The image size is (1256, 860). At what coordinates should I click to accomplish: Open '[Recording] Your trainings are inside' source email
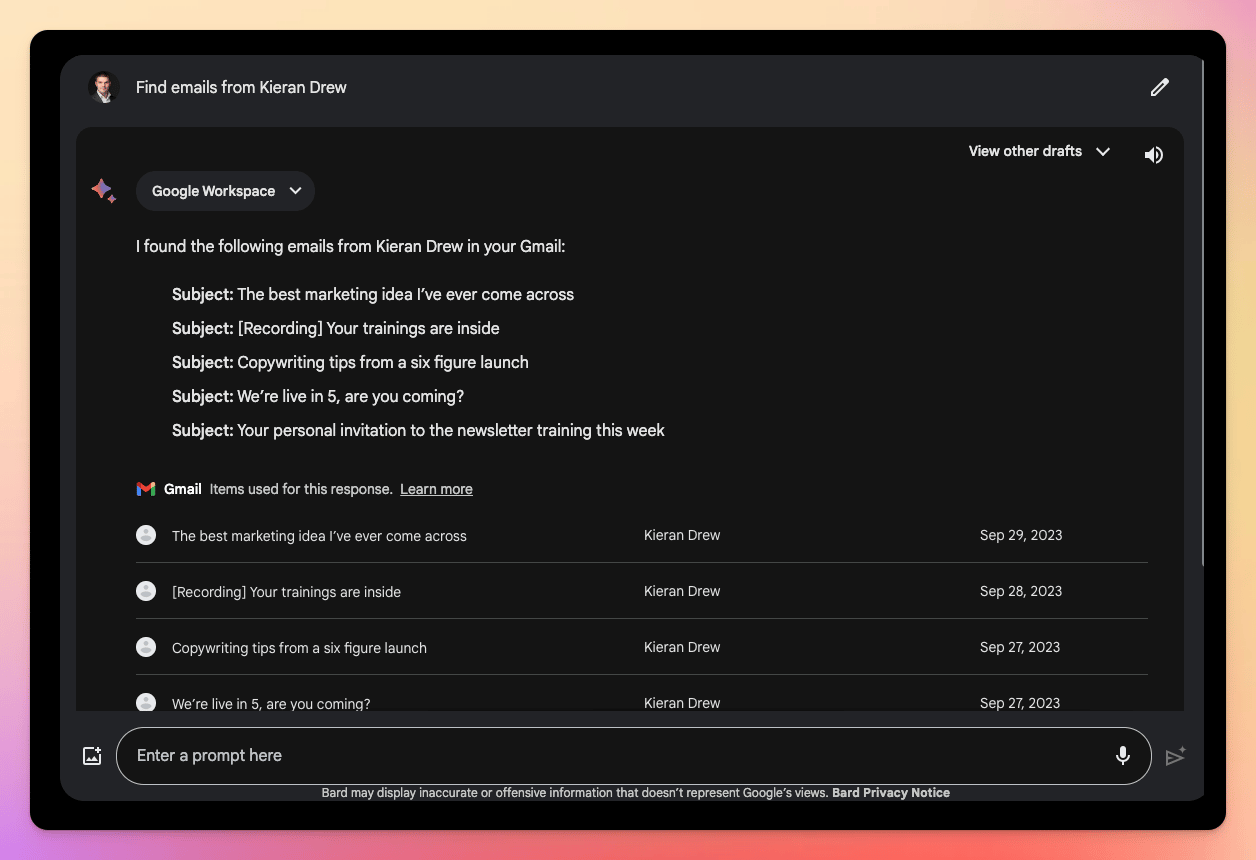[x=642, y=591]
